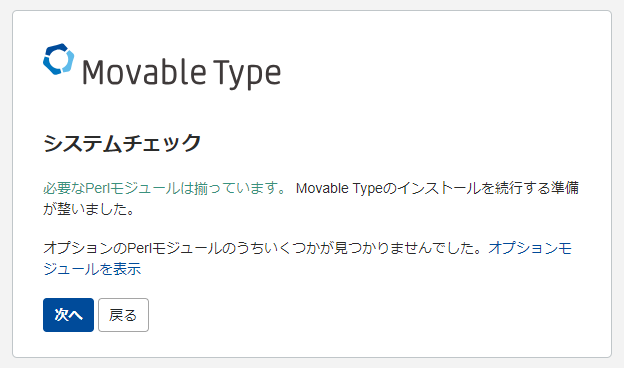Click the light blue segment of logo
624x368 pixels.
pos(68,60)
